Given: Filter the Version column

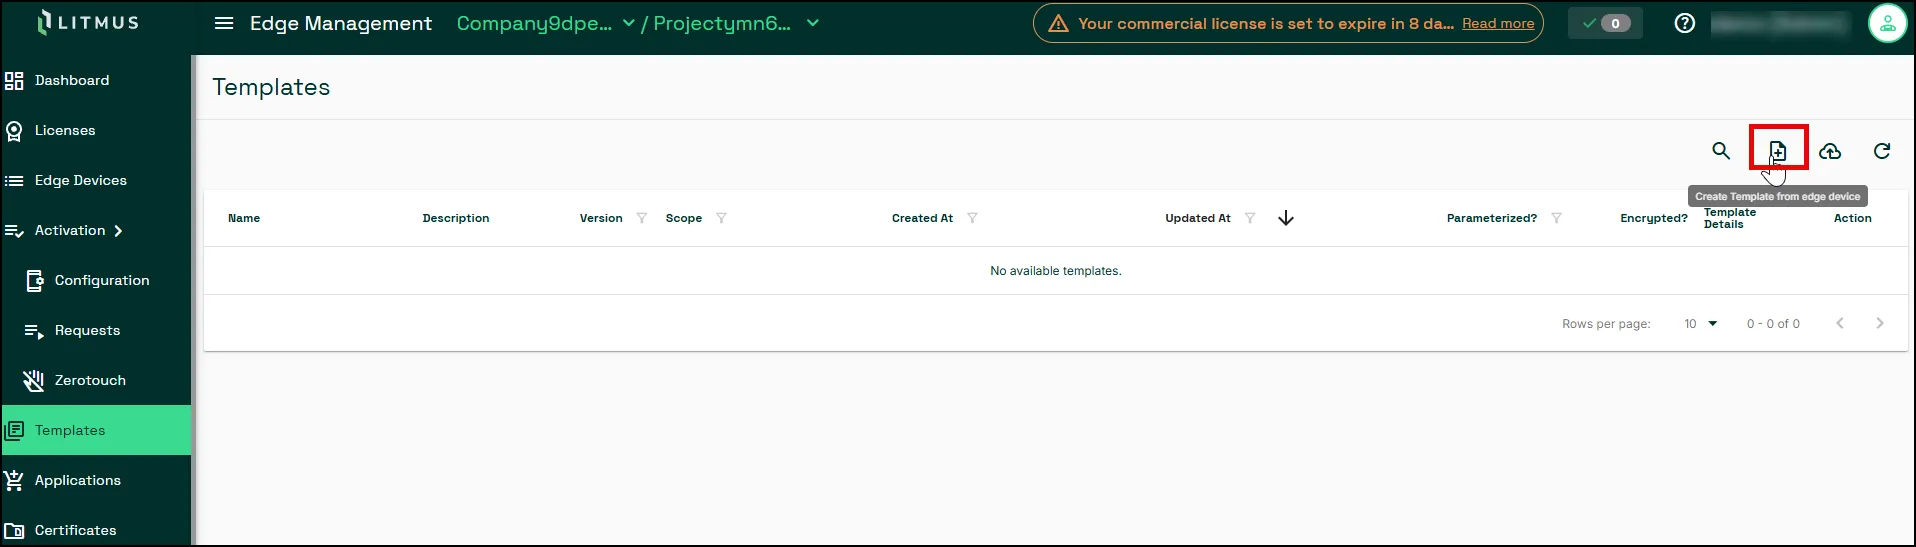Looking at the screenshot, I should tap(642, 218).
